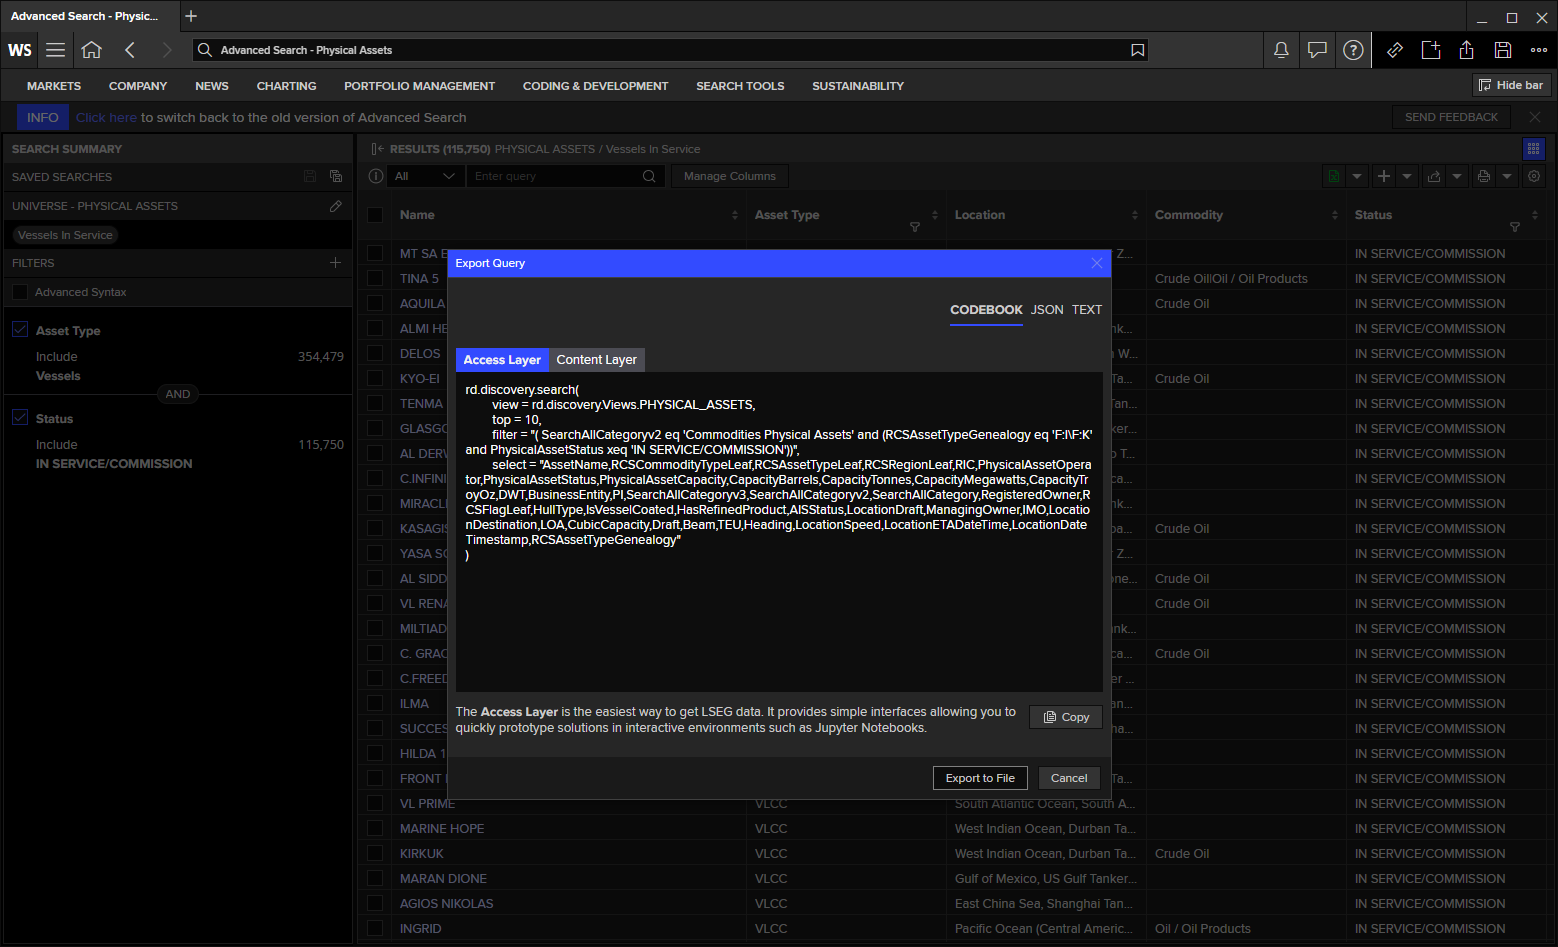This screenshot has width=1558, height=947.
Task: Open the All dropdown in results toolbar
Action: click(x=425, y=176)
